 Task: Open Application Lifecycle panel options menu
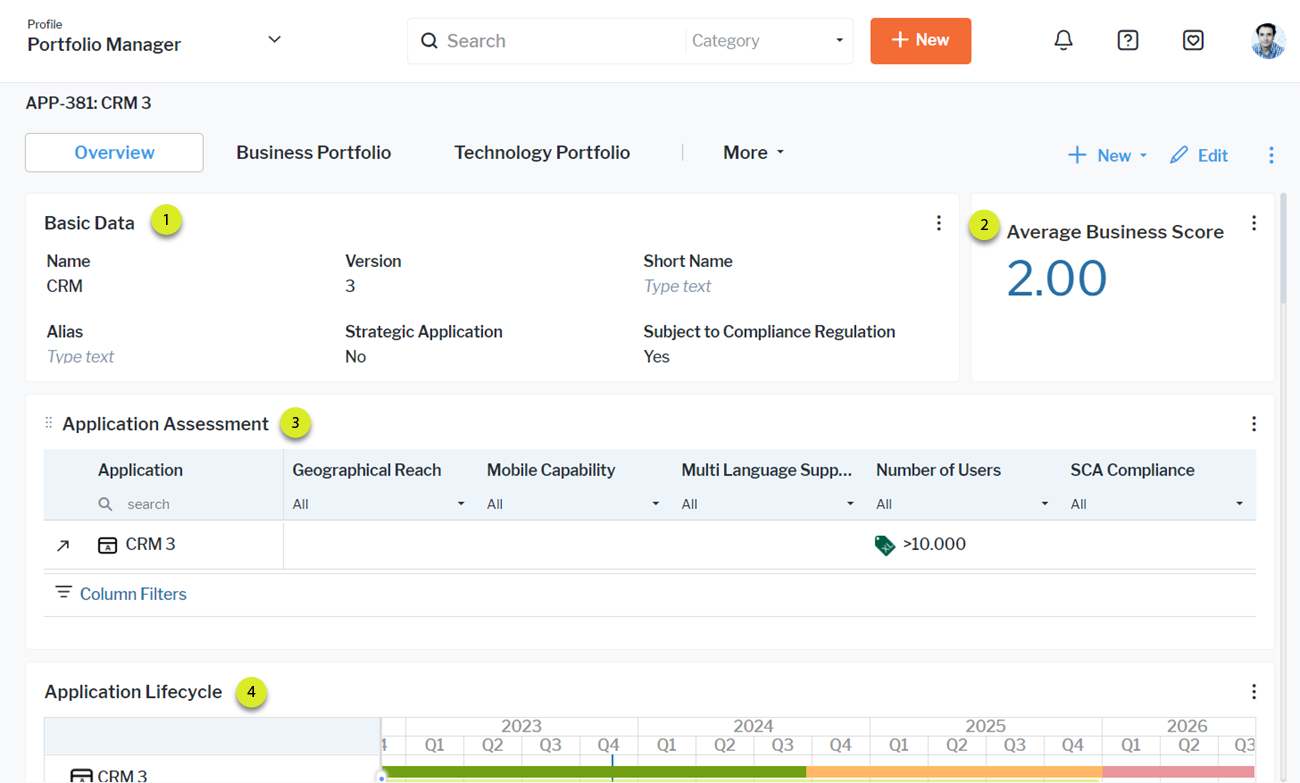click(x=1253, y=692)
